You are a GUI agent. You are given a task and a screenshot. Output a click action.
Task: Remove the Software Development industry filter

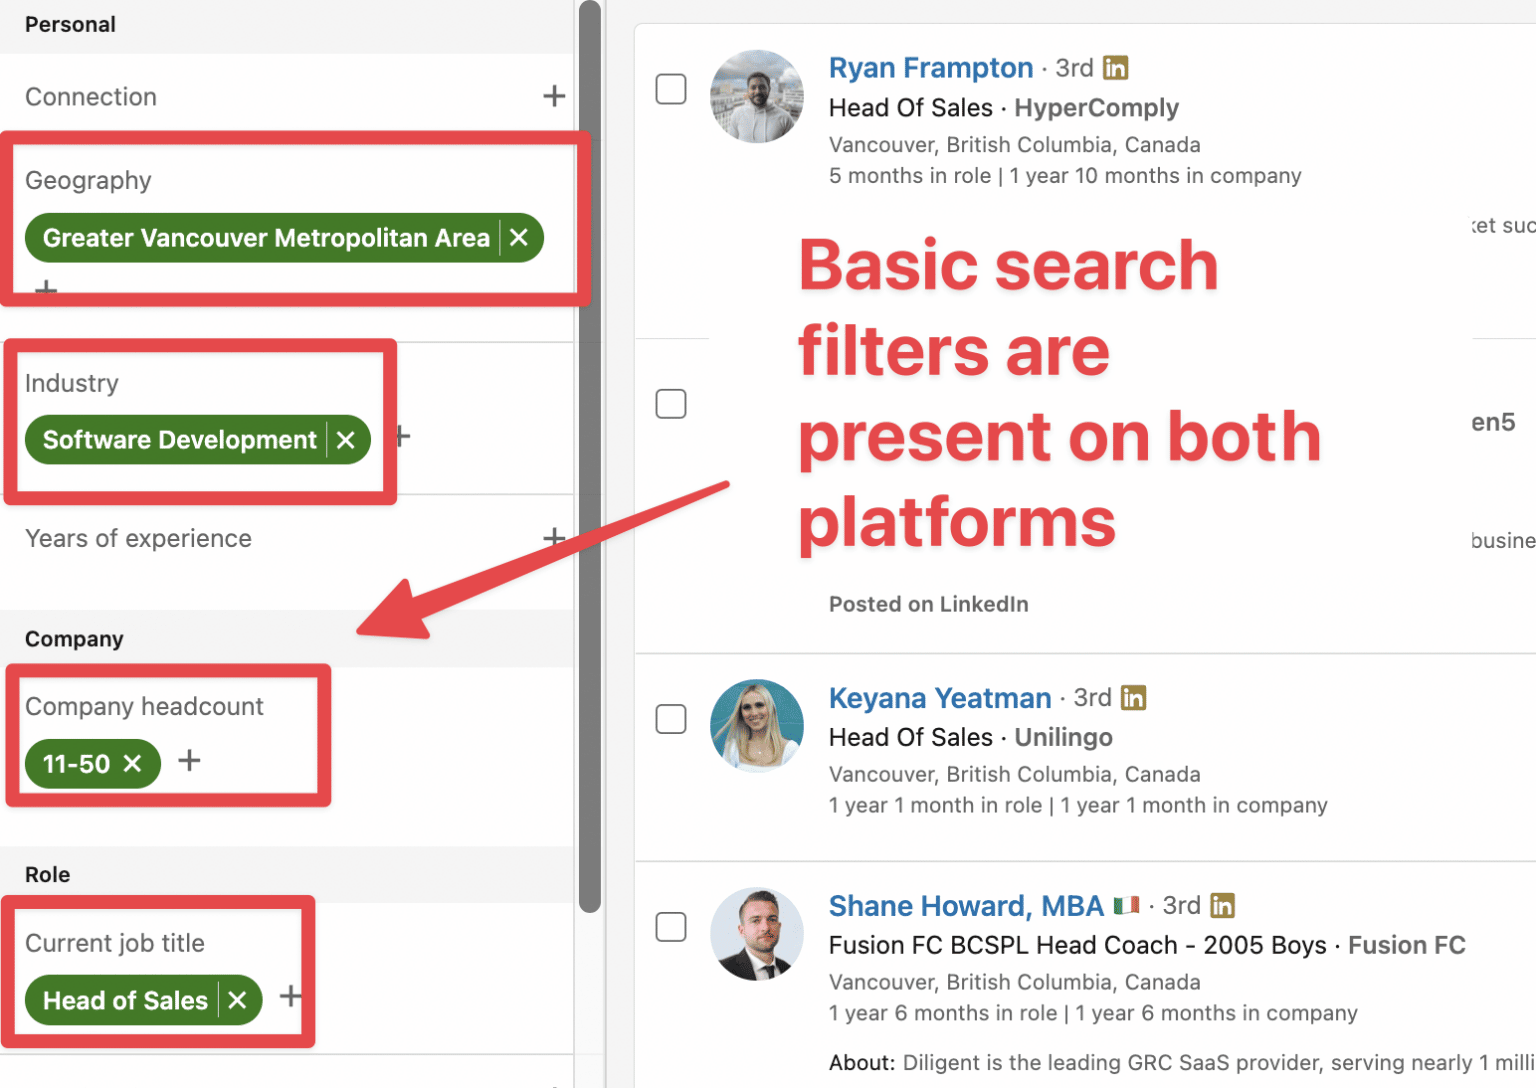coord(345,439)
